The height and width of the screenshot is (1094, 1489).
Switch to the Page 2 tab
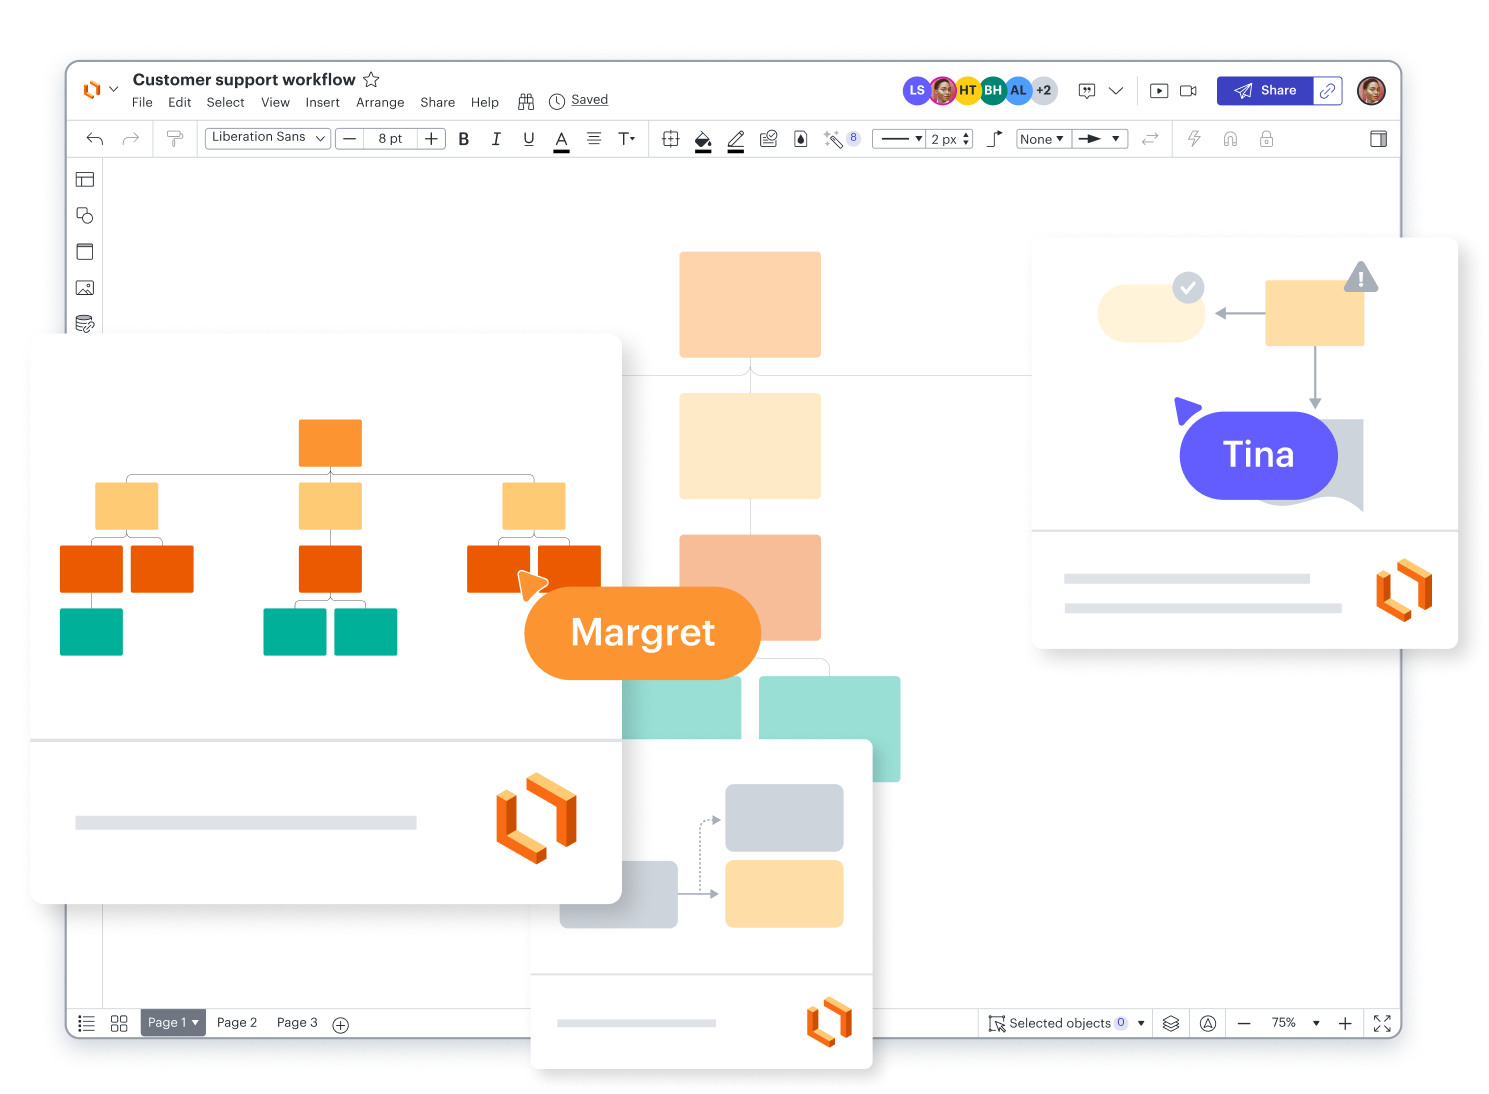coord(237,1023)
